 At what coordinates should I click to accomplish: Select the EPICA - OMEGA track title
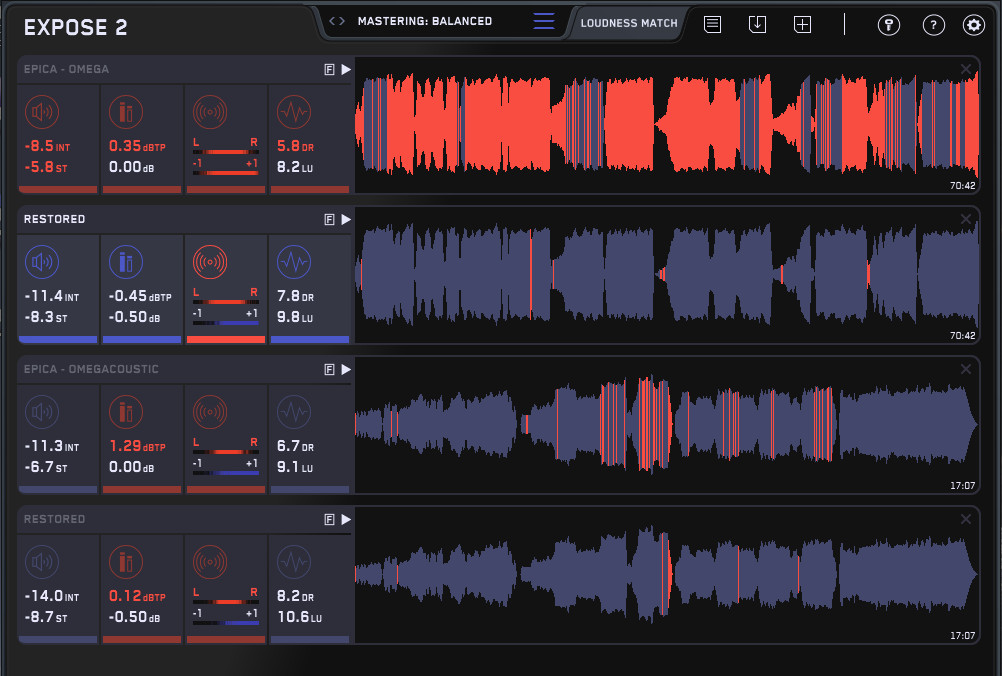pyautogui.click(x=66, y=69)
